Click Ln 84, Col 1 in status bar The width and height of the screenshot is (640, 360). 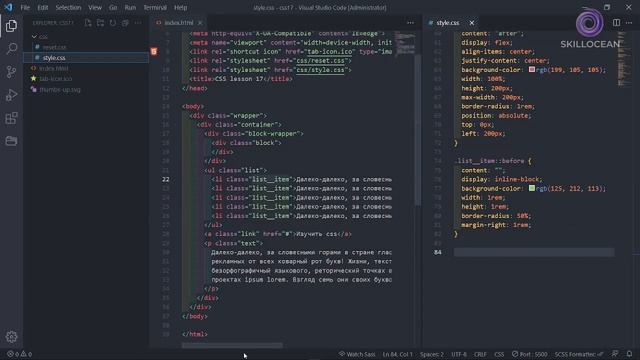click(398, 354)
